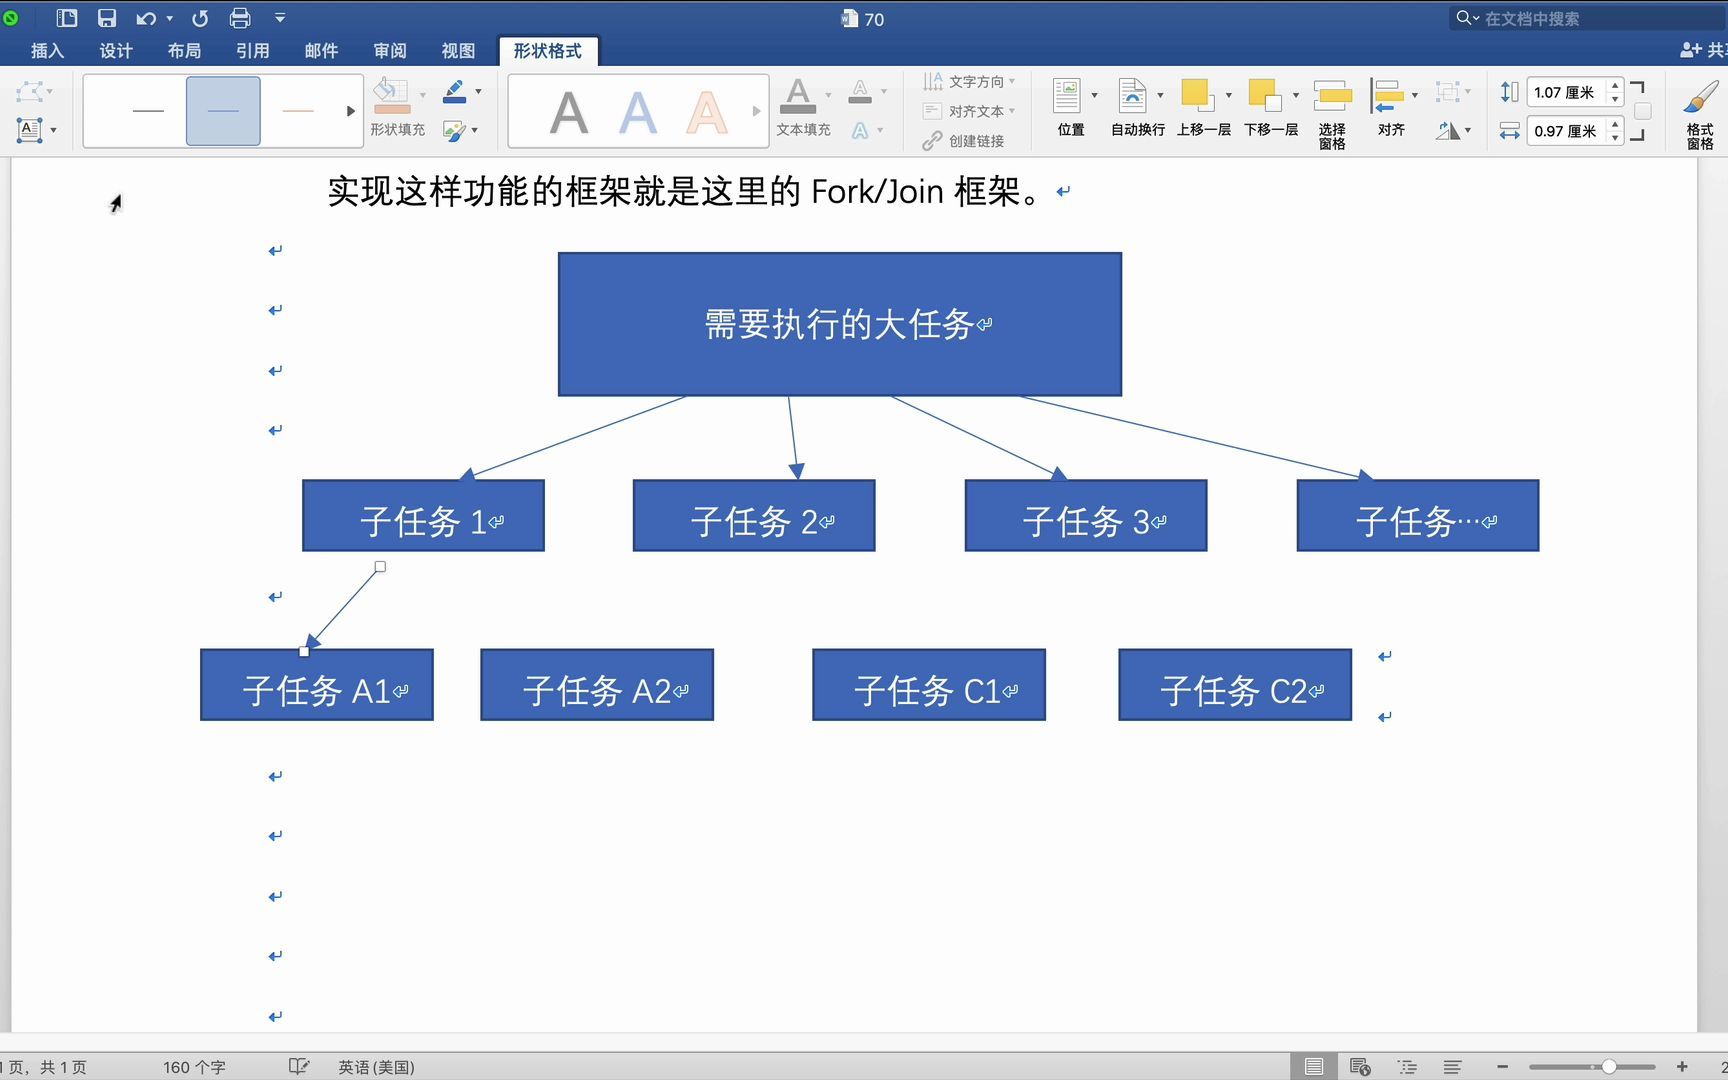1728x1080 pixels.
Task: Expand the WordArt styles gallery arrow
Action: (x=756, y=111)
